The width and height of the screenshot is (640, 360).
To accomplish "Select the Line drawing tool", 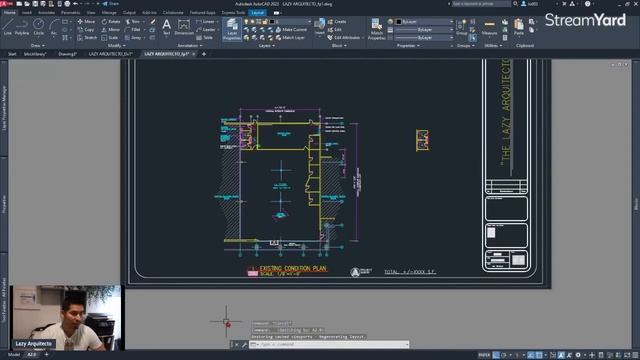I will pyautogui.click(x=7, y=27).
